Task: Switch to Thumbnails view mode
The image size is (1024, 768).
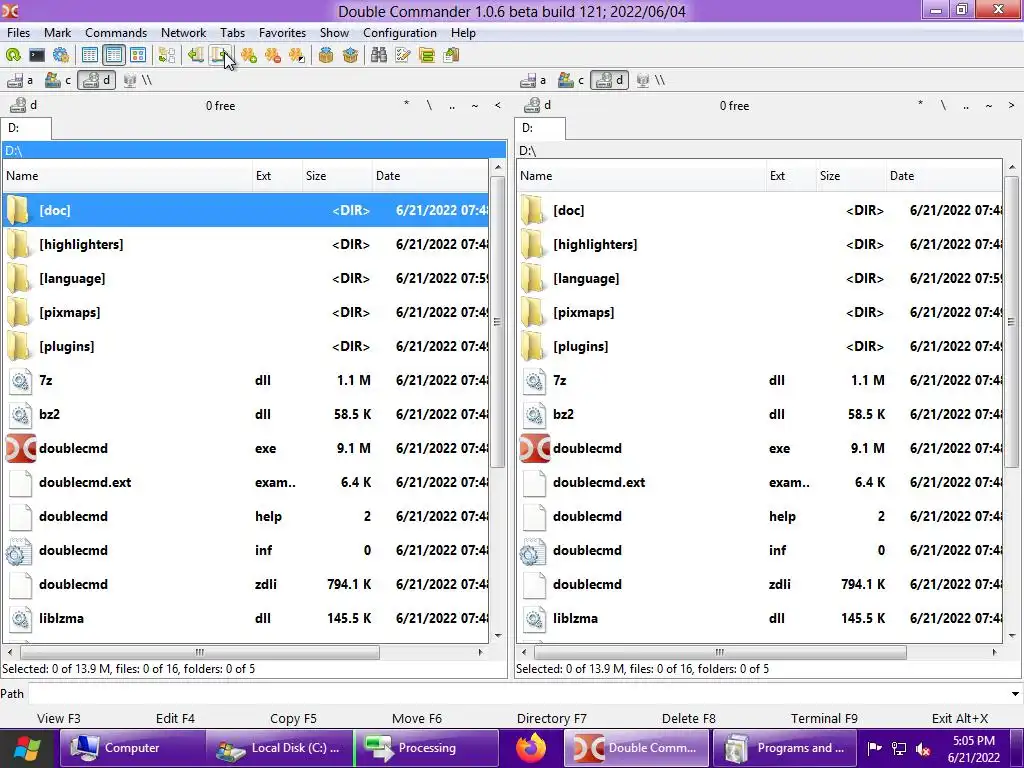Action: [138, 56]
